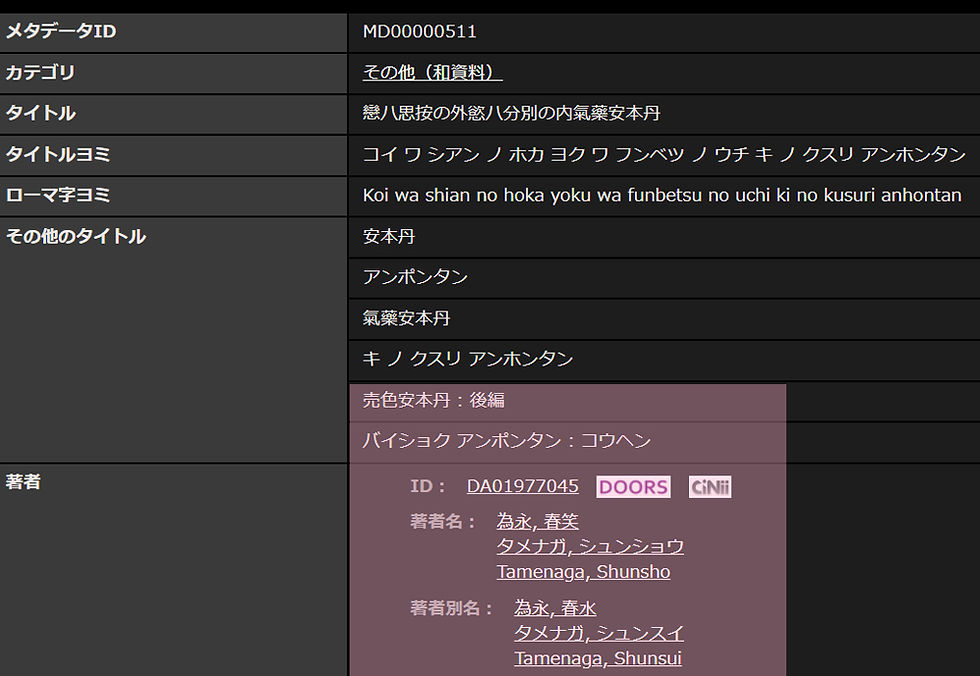
Task: Select other title 氣藥安本丹
Action: click(x=406, y=318)
